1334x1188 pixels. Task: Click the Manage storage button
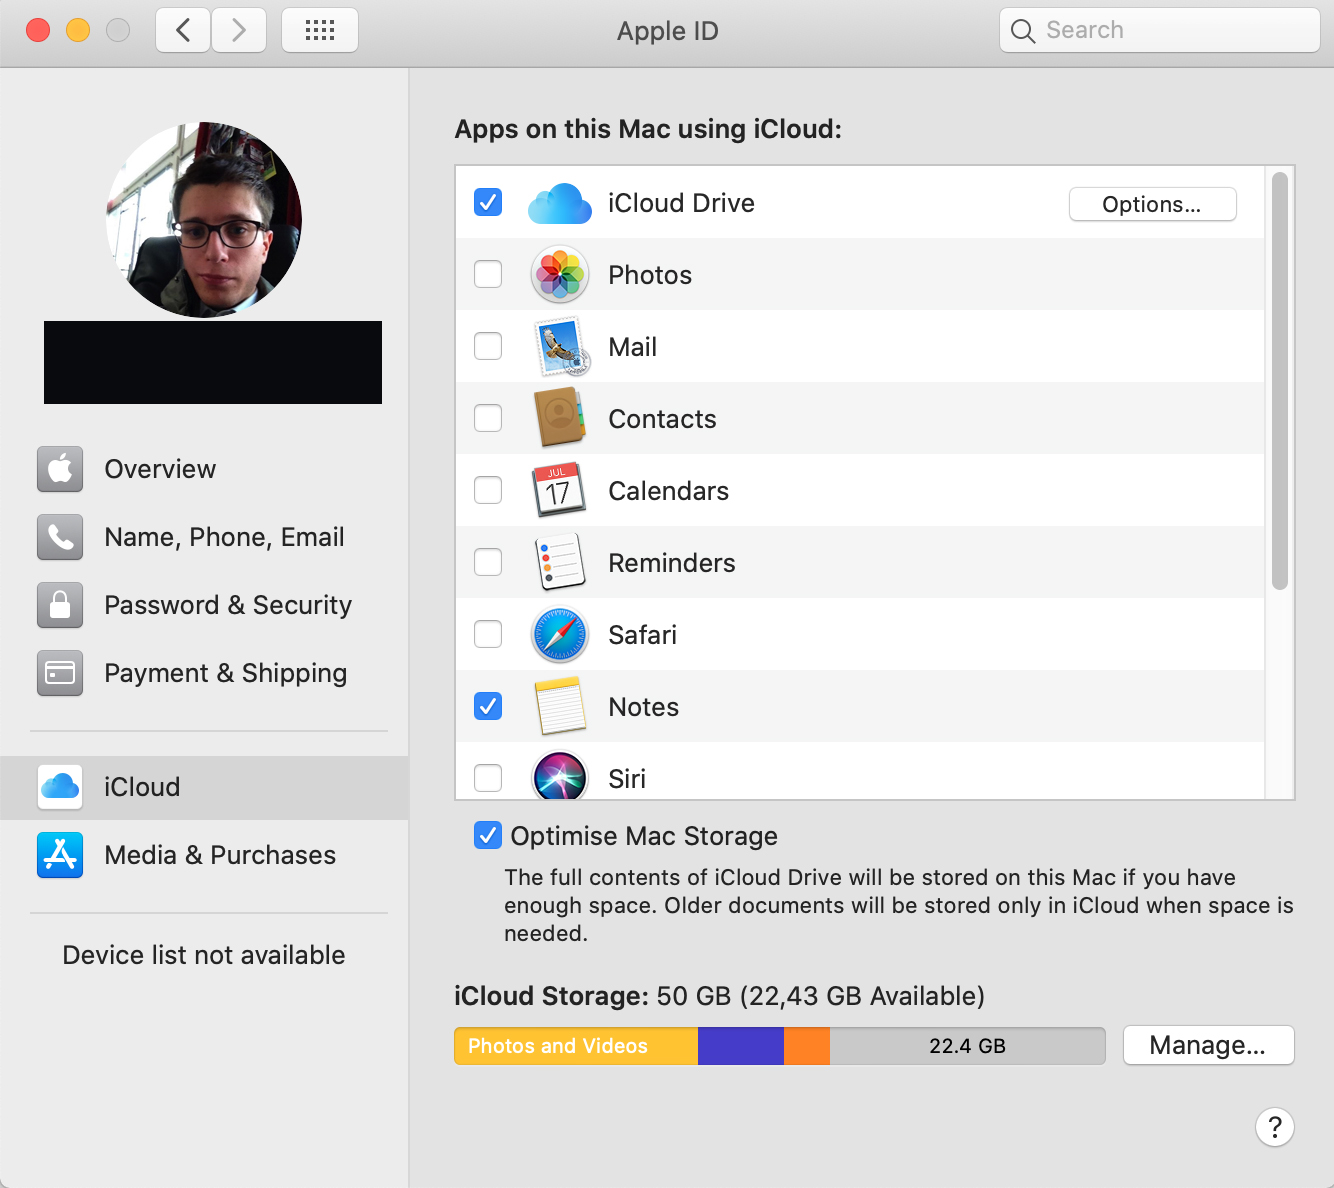pos(1208,1045)
